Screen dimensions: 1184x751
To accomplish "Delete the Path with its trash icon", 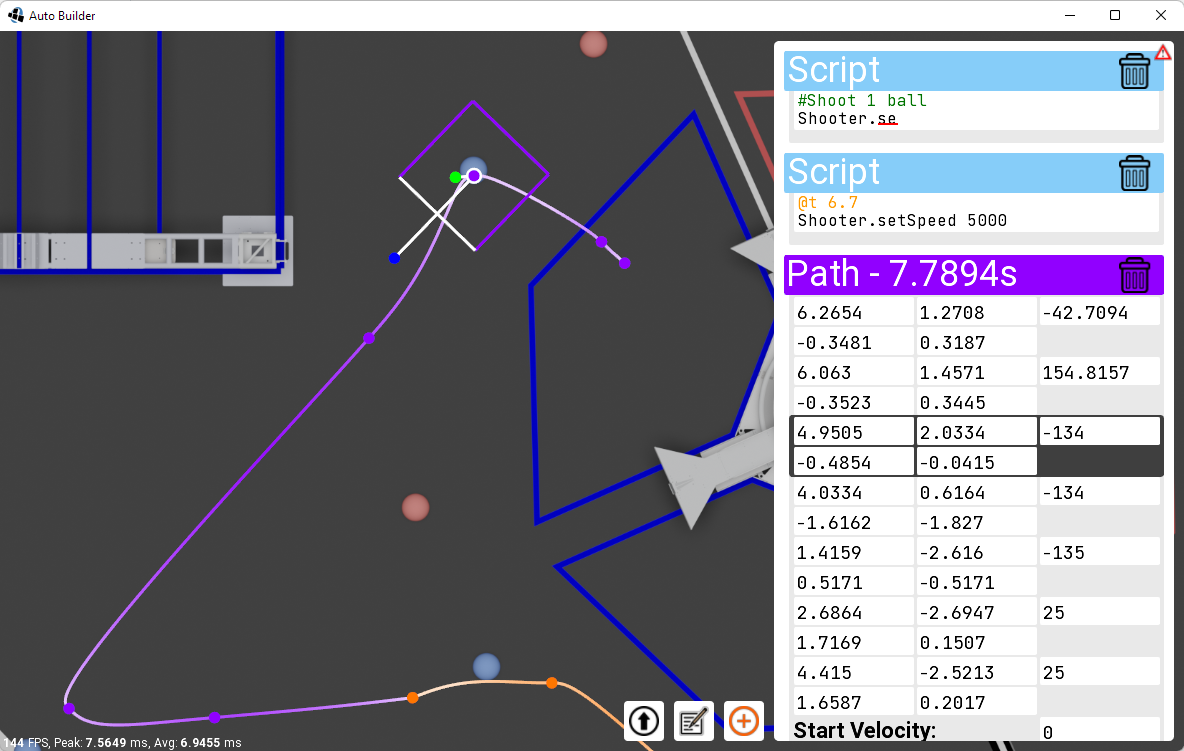I will point(1134,274).
